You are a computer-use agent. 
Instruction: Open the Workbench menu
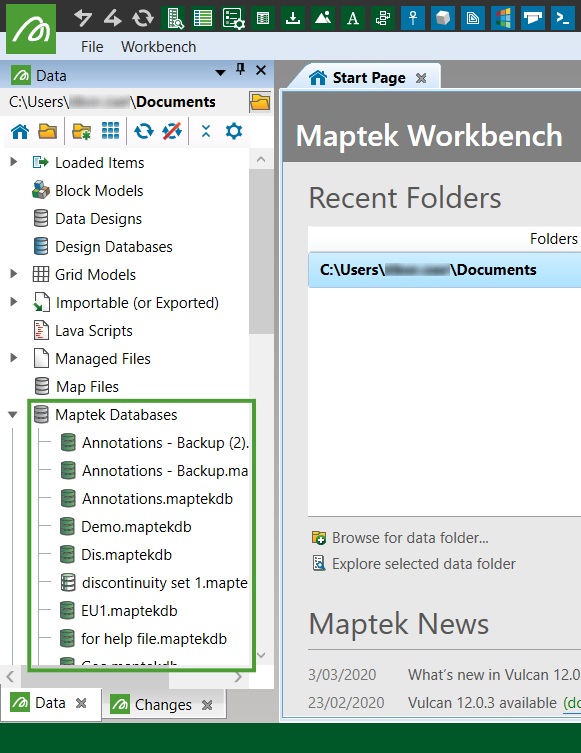[158, 47]
